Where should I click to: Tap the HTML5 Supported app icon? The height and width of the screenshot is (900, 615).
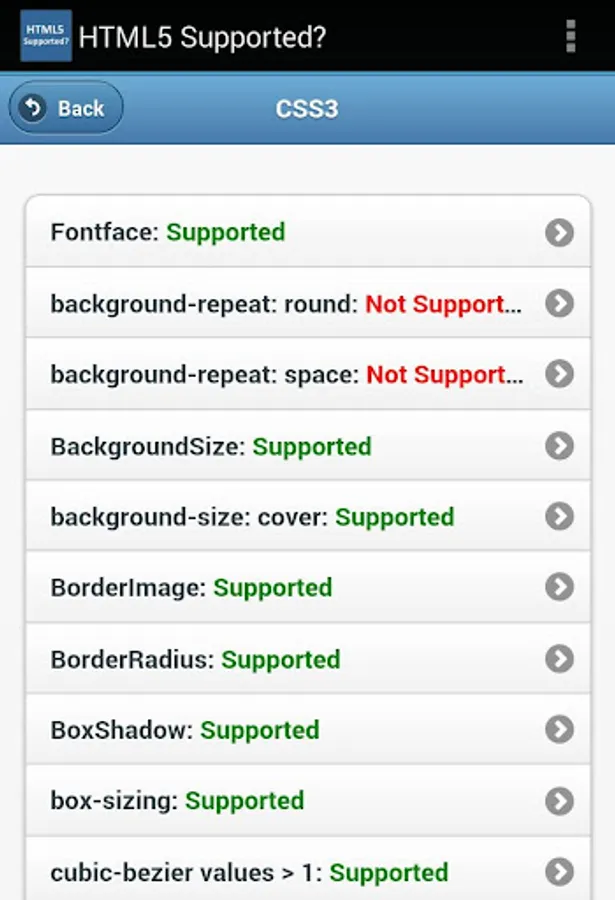coord(46,37)
